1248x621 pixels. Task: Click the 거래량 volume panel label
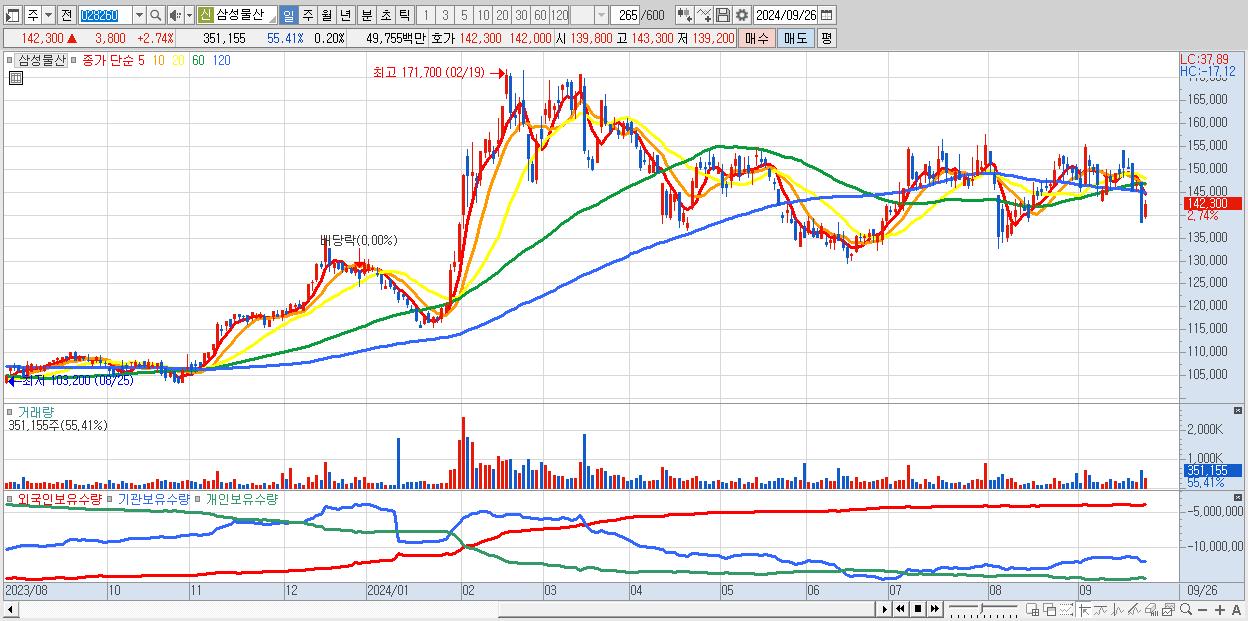point(36,411)
